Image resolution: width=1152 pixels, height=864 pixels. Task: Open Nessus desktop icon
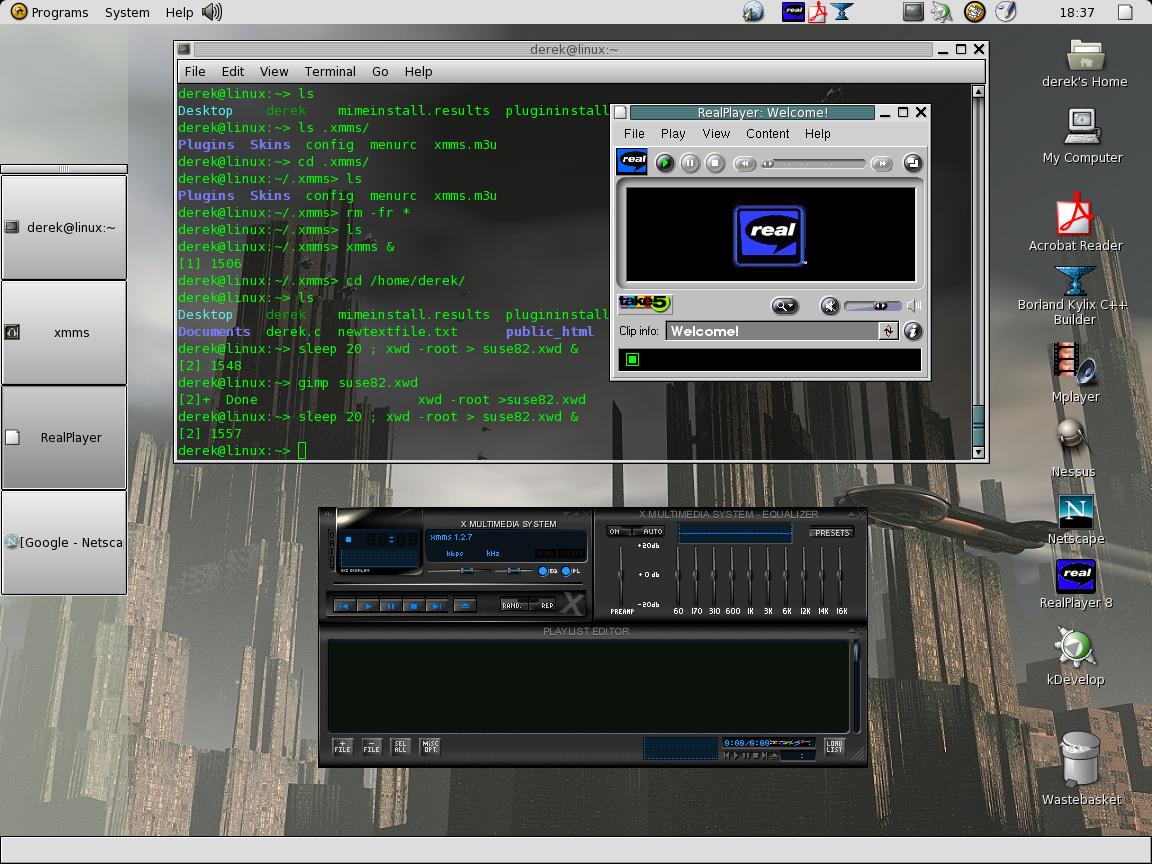(1072, 448)
